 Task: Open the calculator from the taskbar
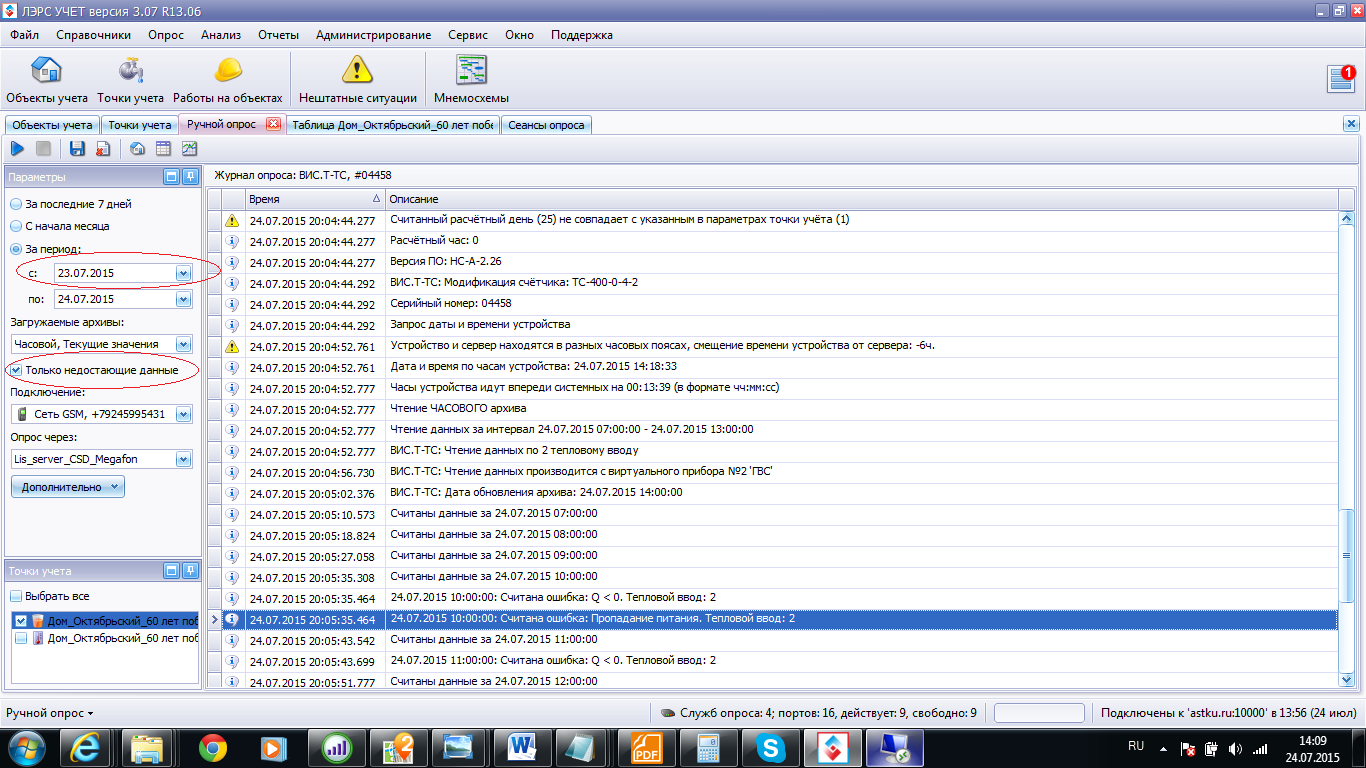point(708,747)
